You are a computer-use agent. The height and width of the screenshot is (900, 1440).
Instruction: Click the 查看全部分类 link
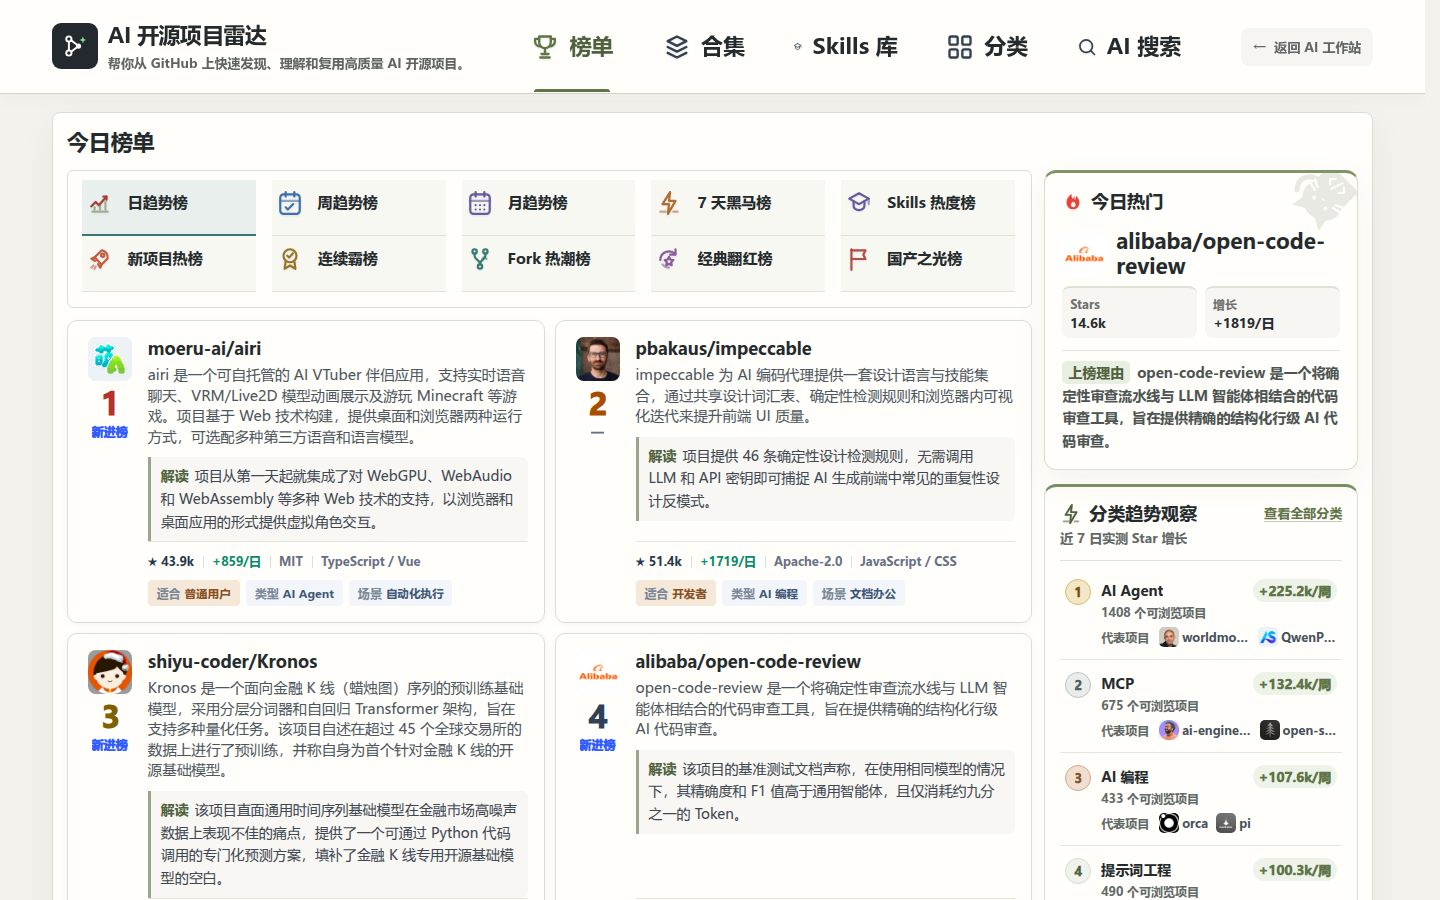click(x=1302, y=514)
